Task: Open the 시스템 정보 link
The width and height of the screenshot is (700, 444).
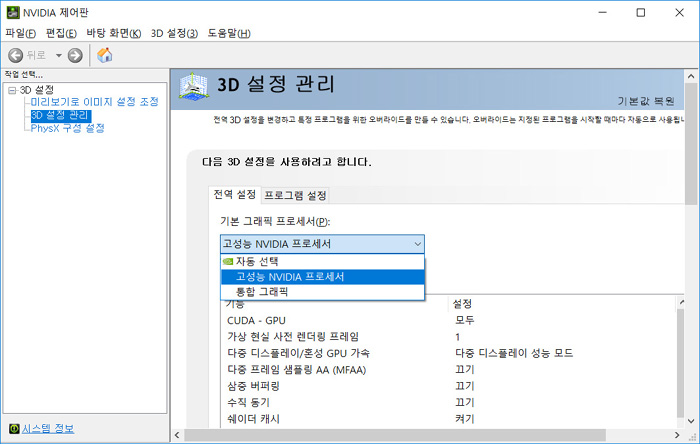Action: pos(48,428)
